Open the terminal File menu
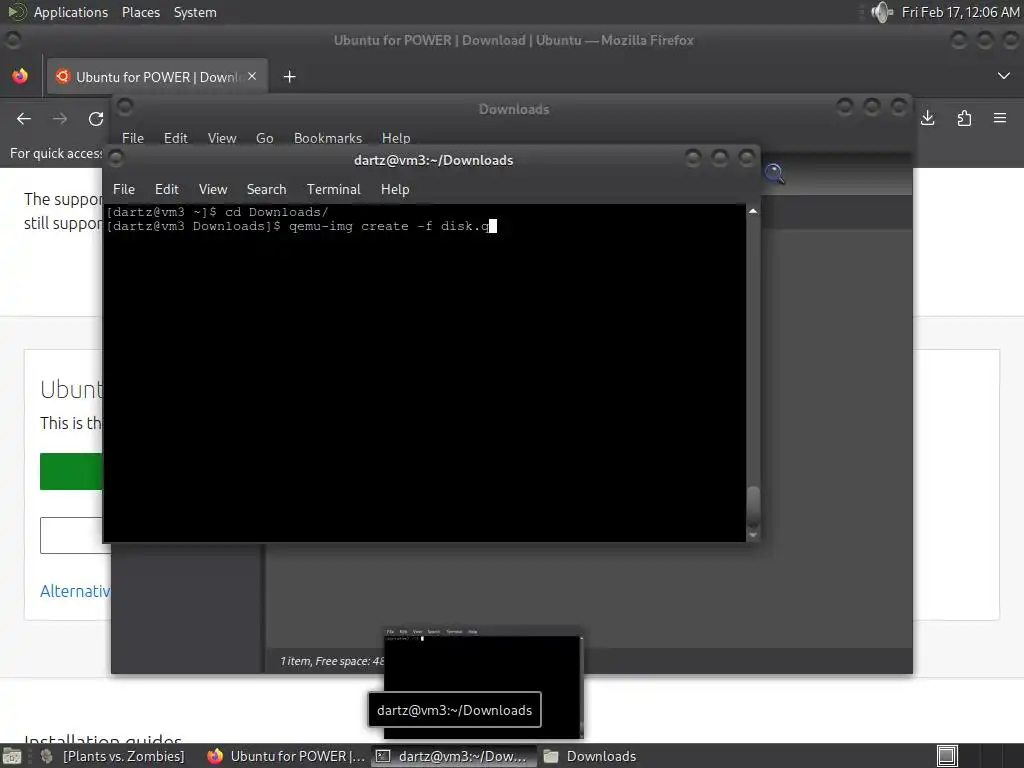The width and height of the screenshot is (1024, 768). [x=124, y=189]
